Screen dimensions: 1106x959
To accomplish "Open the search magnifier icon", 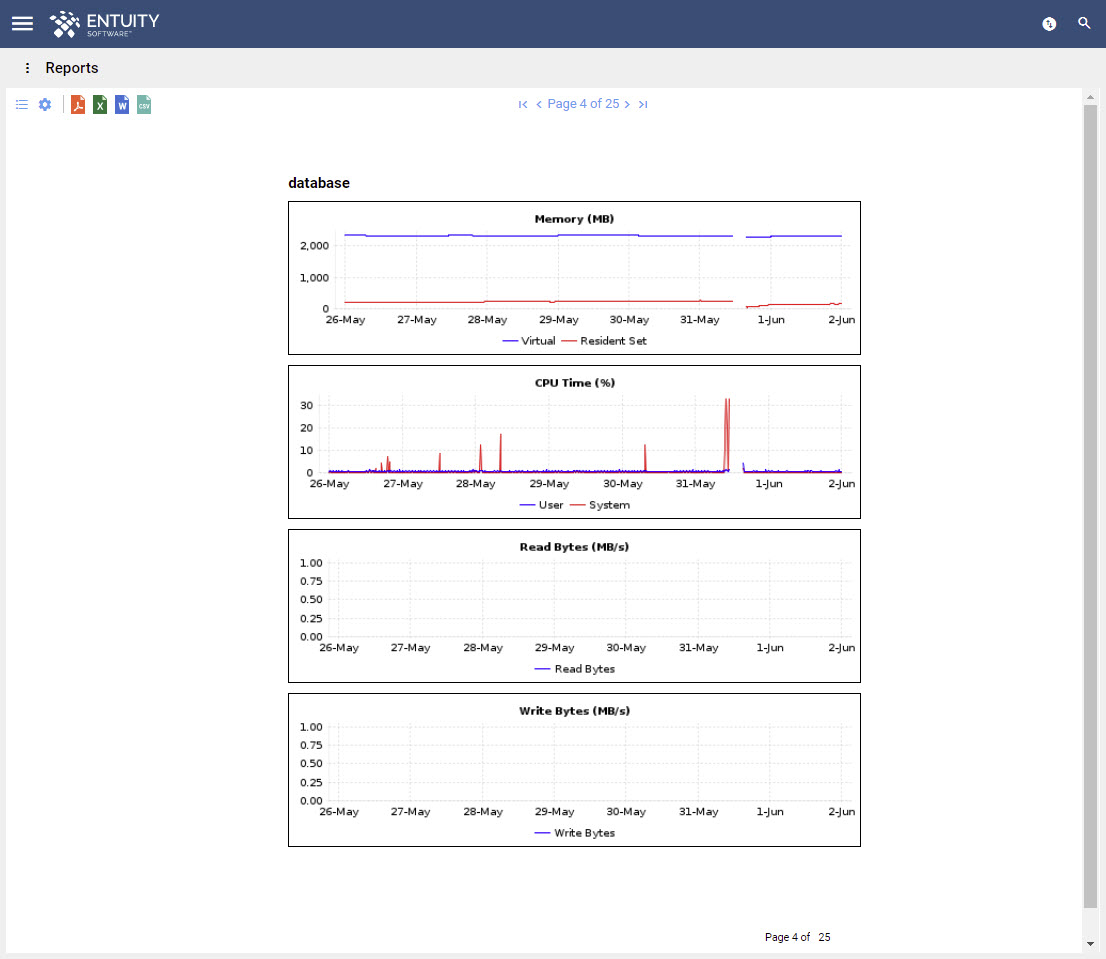I will coord(1084,23).
